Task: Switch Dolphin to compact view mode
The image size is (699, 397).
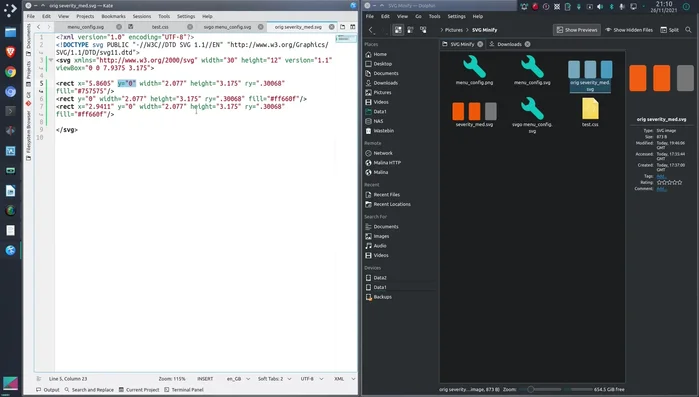Action: (411, 30)
